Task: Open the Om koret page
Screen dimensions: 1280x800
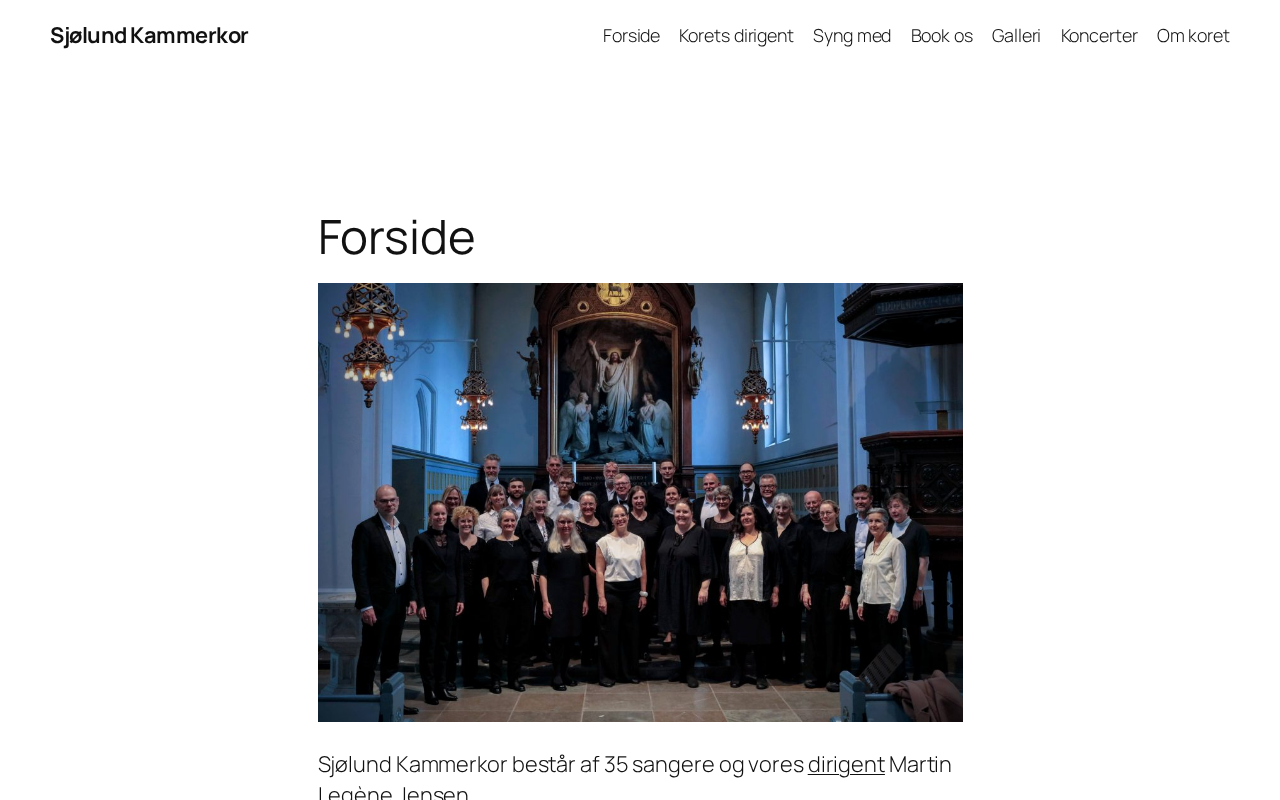Action: (x=1193, y=35)
